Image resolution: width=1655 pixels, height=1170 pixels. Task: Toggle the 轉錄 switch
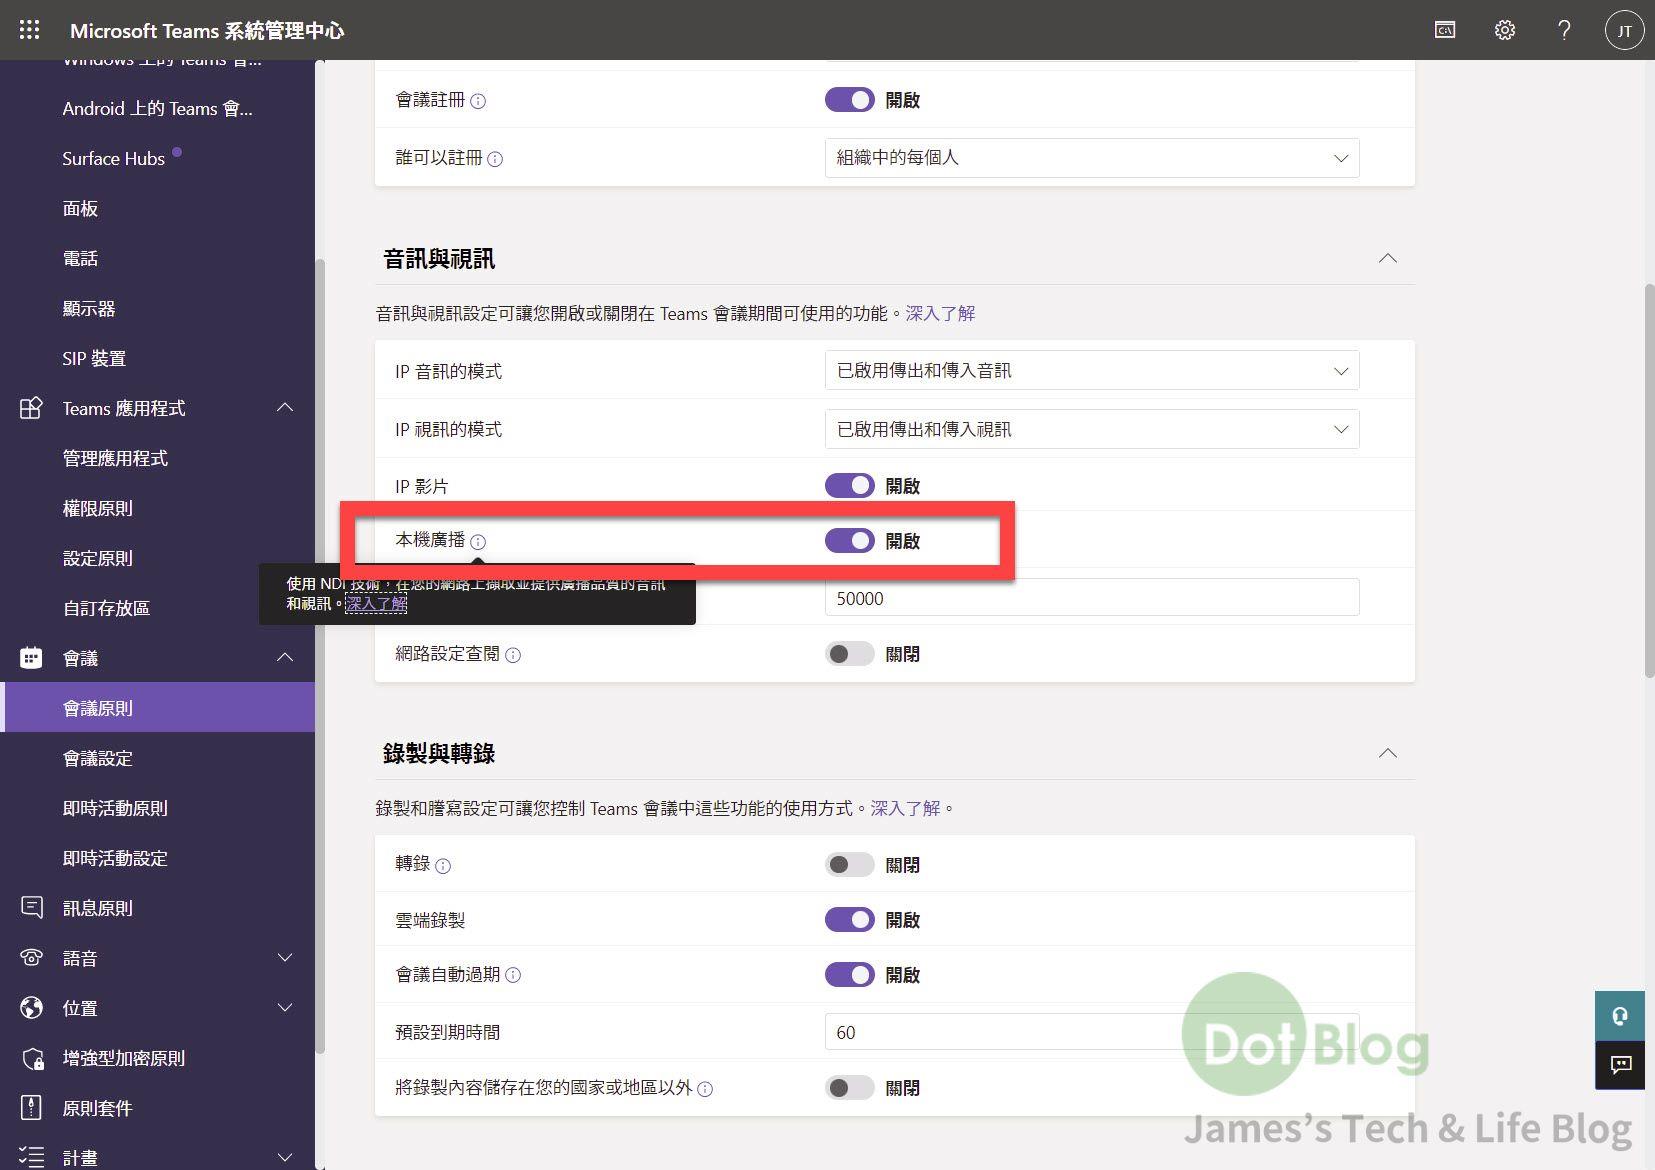point(849,865)
